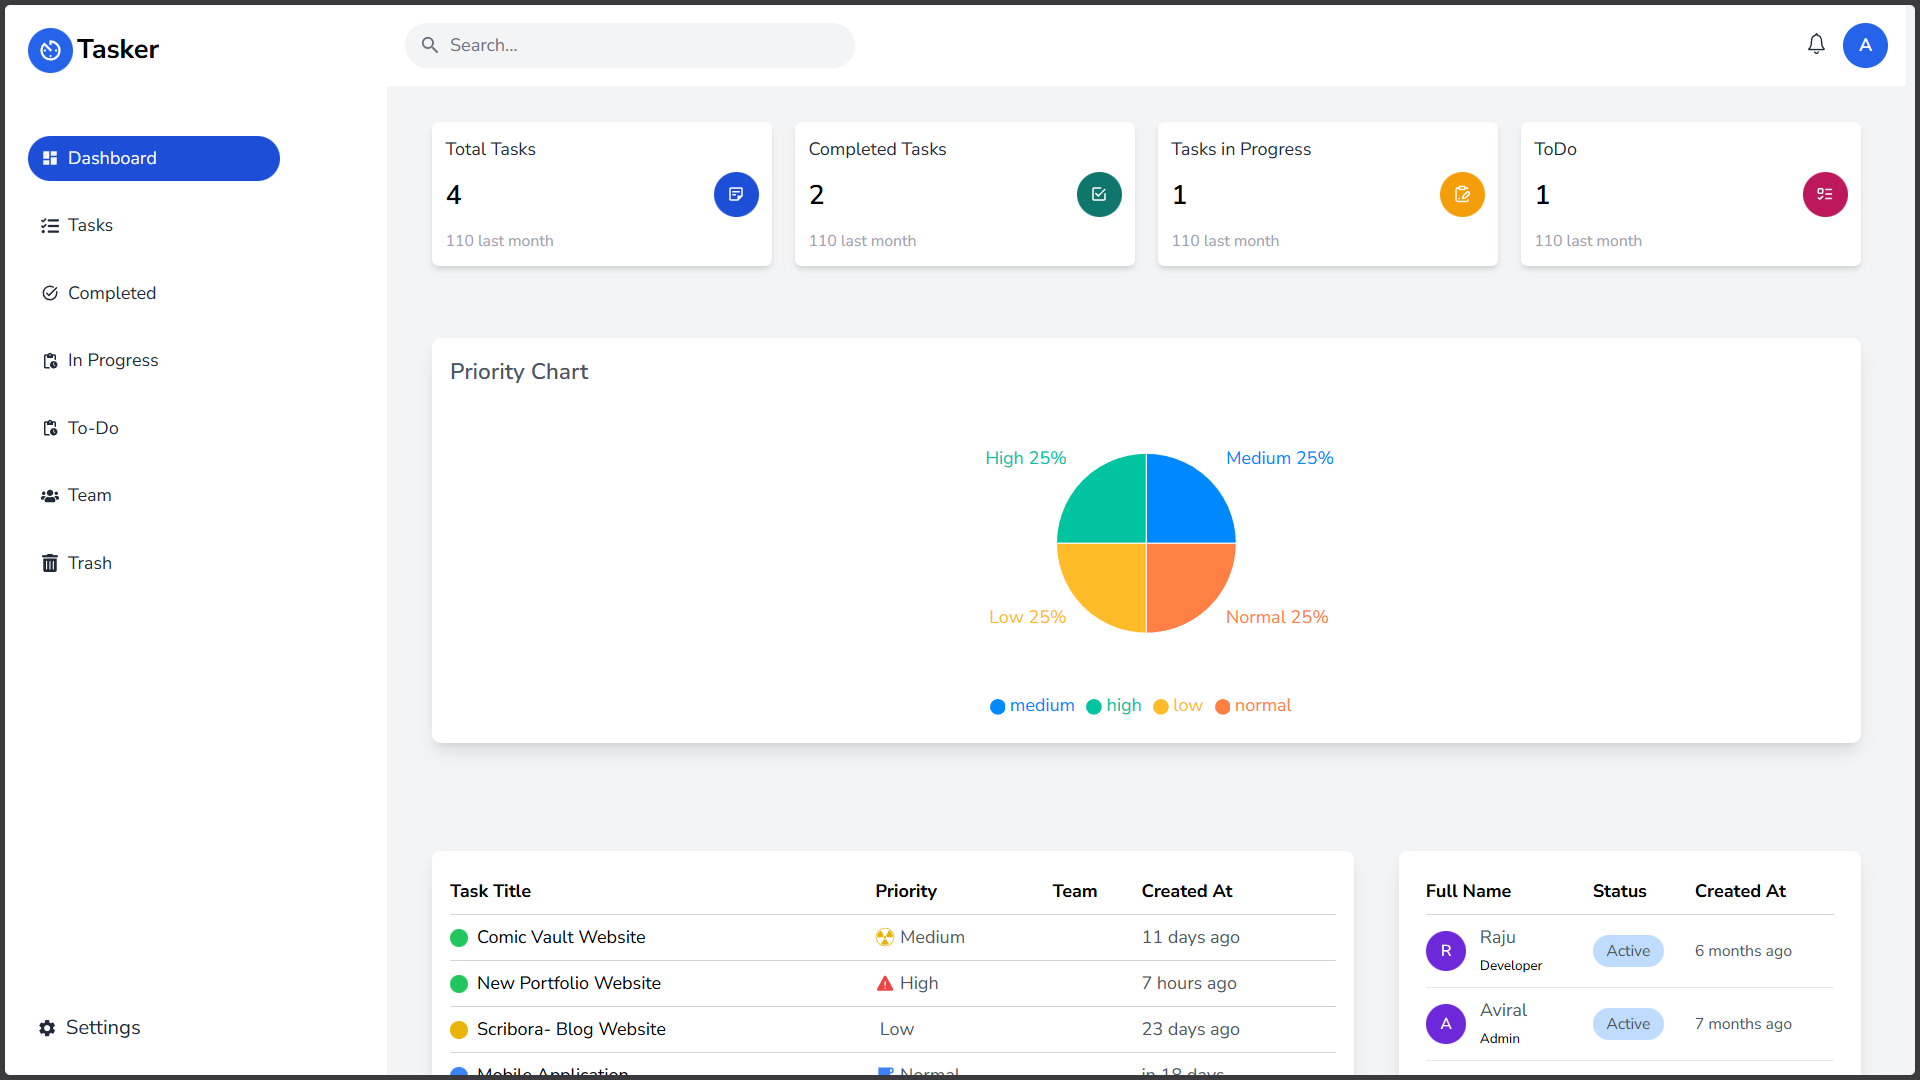Toggle the high legend item in chart
The width and height of the screenshot is (1920, 1080).
[x=1114, y=706]
